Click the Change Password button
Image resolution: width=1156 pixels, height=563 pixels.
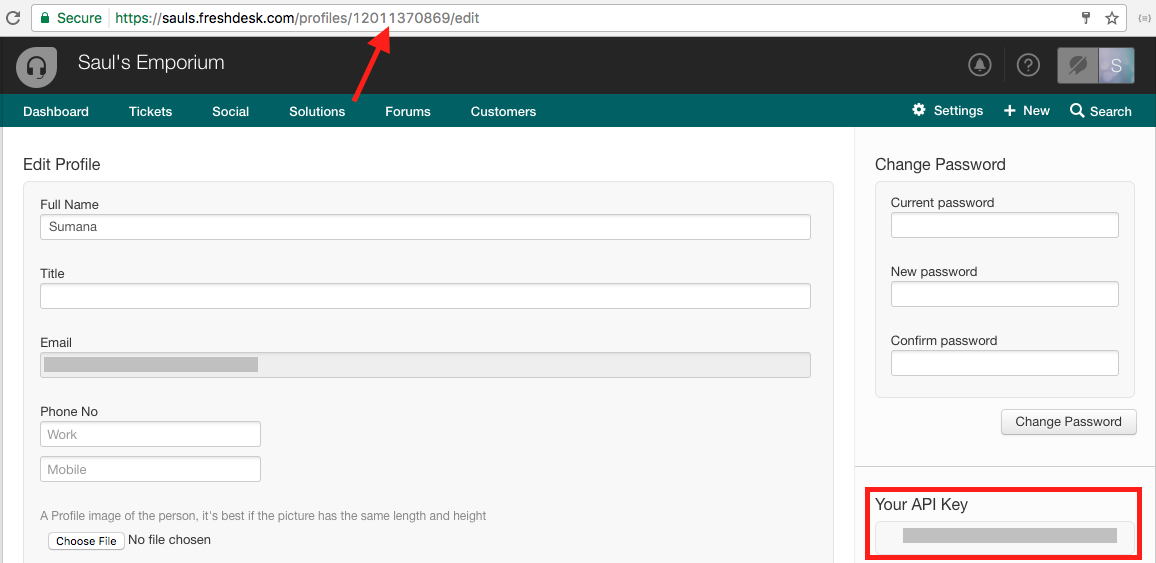[1068, 422]
